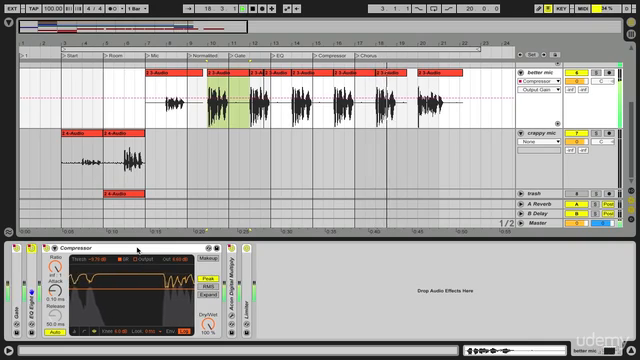The image size is (640, 360).
Task: Click the Set locator button
Action: tap(531, 55)
